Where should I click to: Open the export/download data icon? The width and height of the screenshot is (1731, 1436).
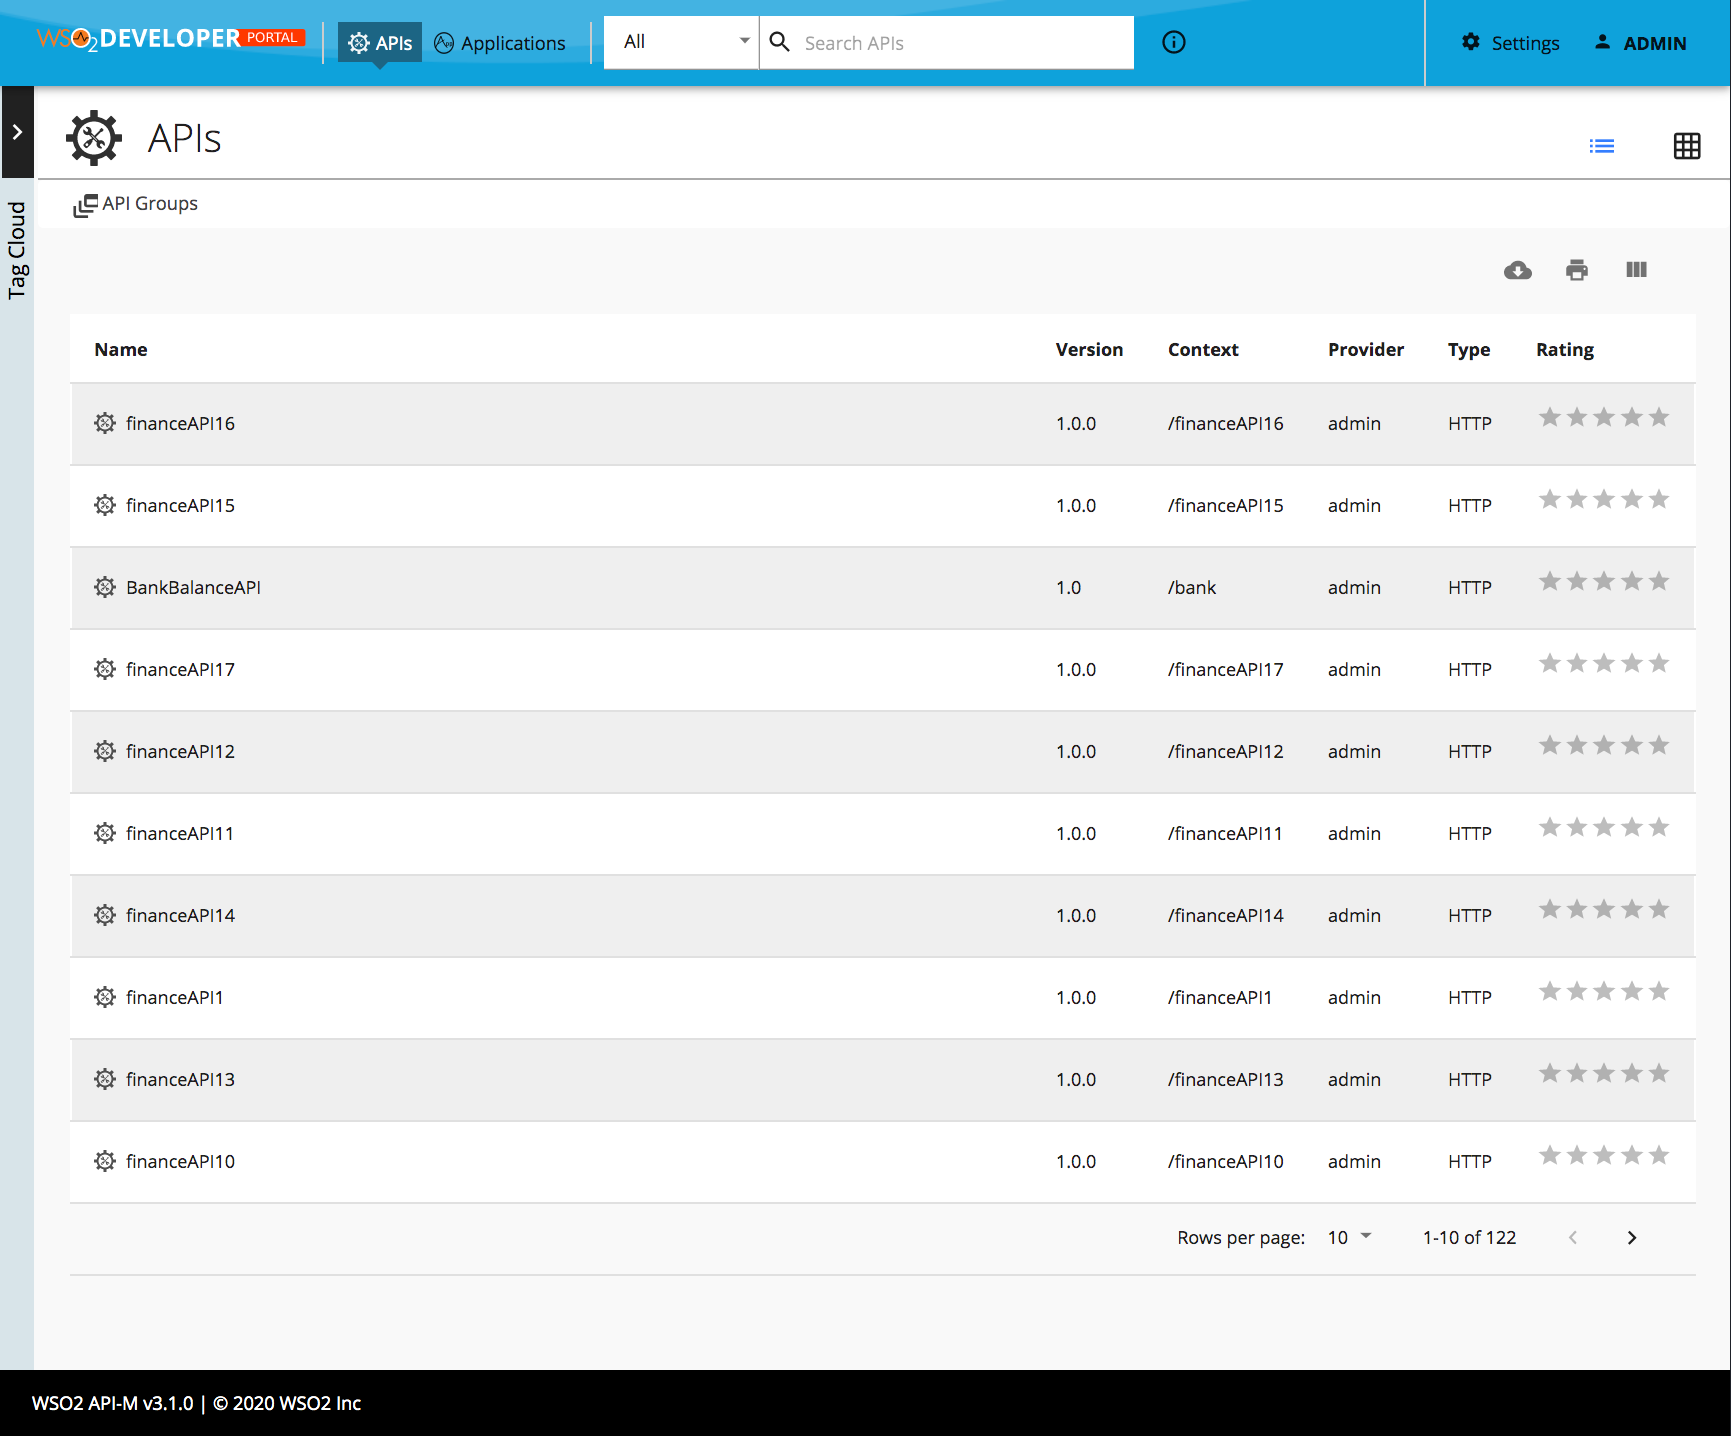1517,270
